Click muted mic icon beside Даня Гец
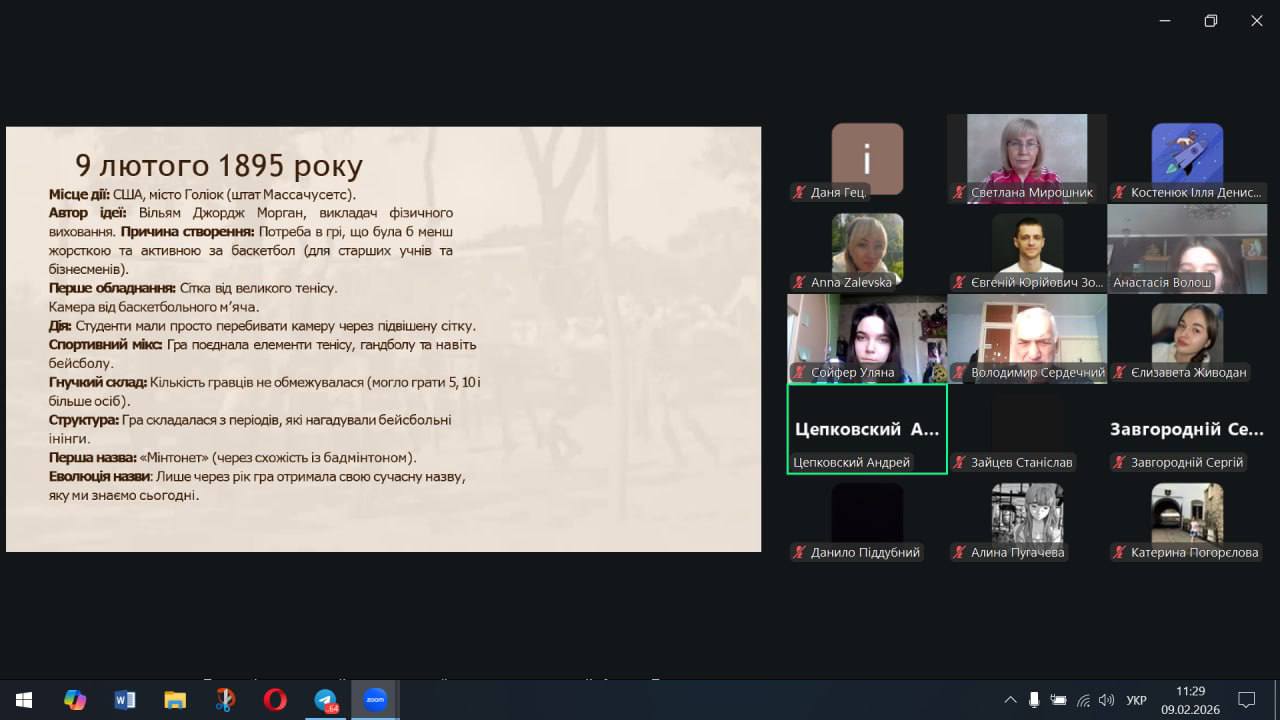This screenshot has width=1280, height=720. click(x=799, y=192)
